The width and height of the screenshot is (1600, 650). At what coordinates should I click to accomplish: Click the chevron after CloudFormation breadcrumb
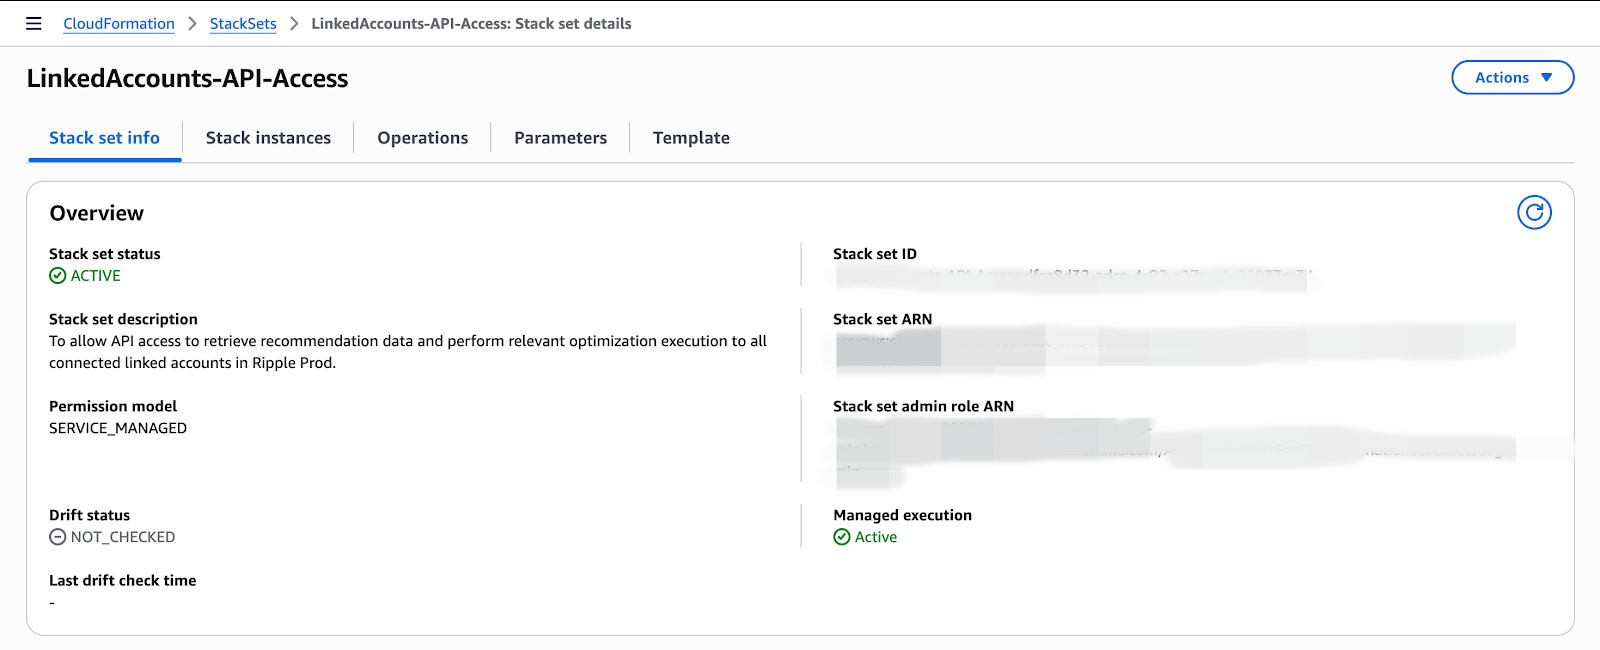click(192, 24)
